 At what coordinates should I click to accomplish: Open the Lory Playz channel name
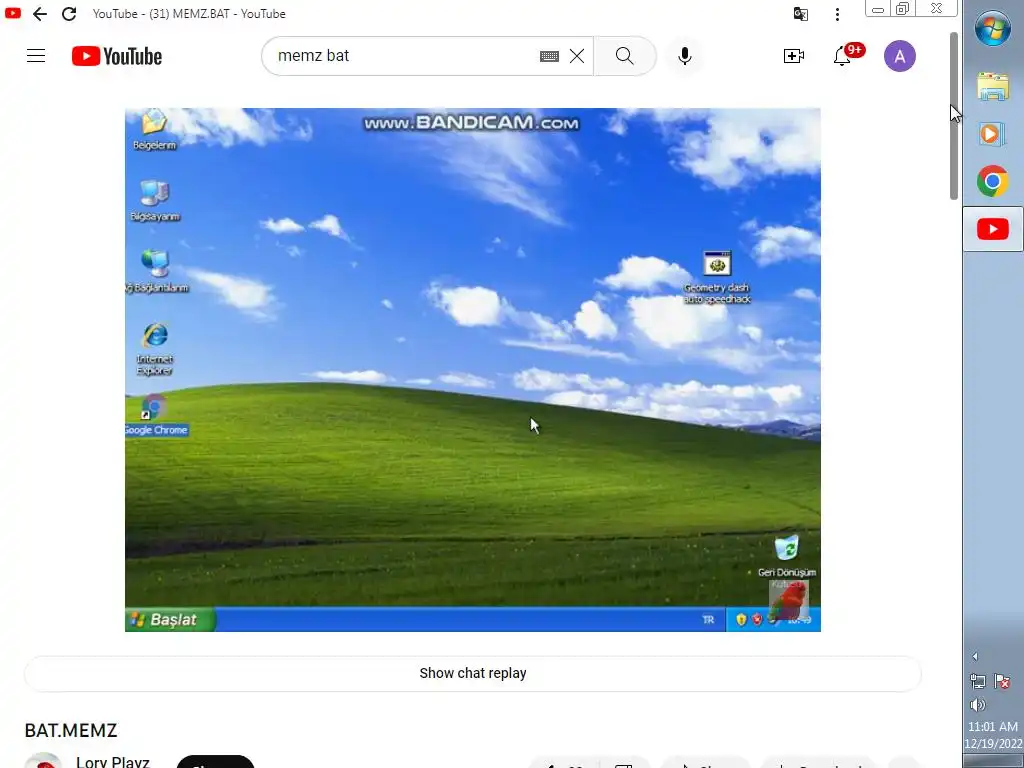(112, 761)
